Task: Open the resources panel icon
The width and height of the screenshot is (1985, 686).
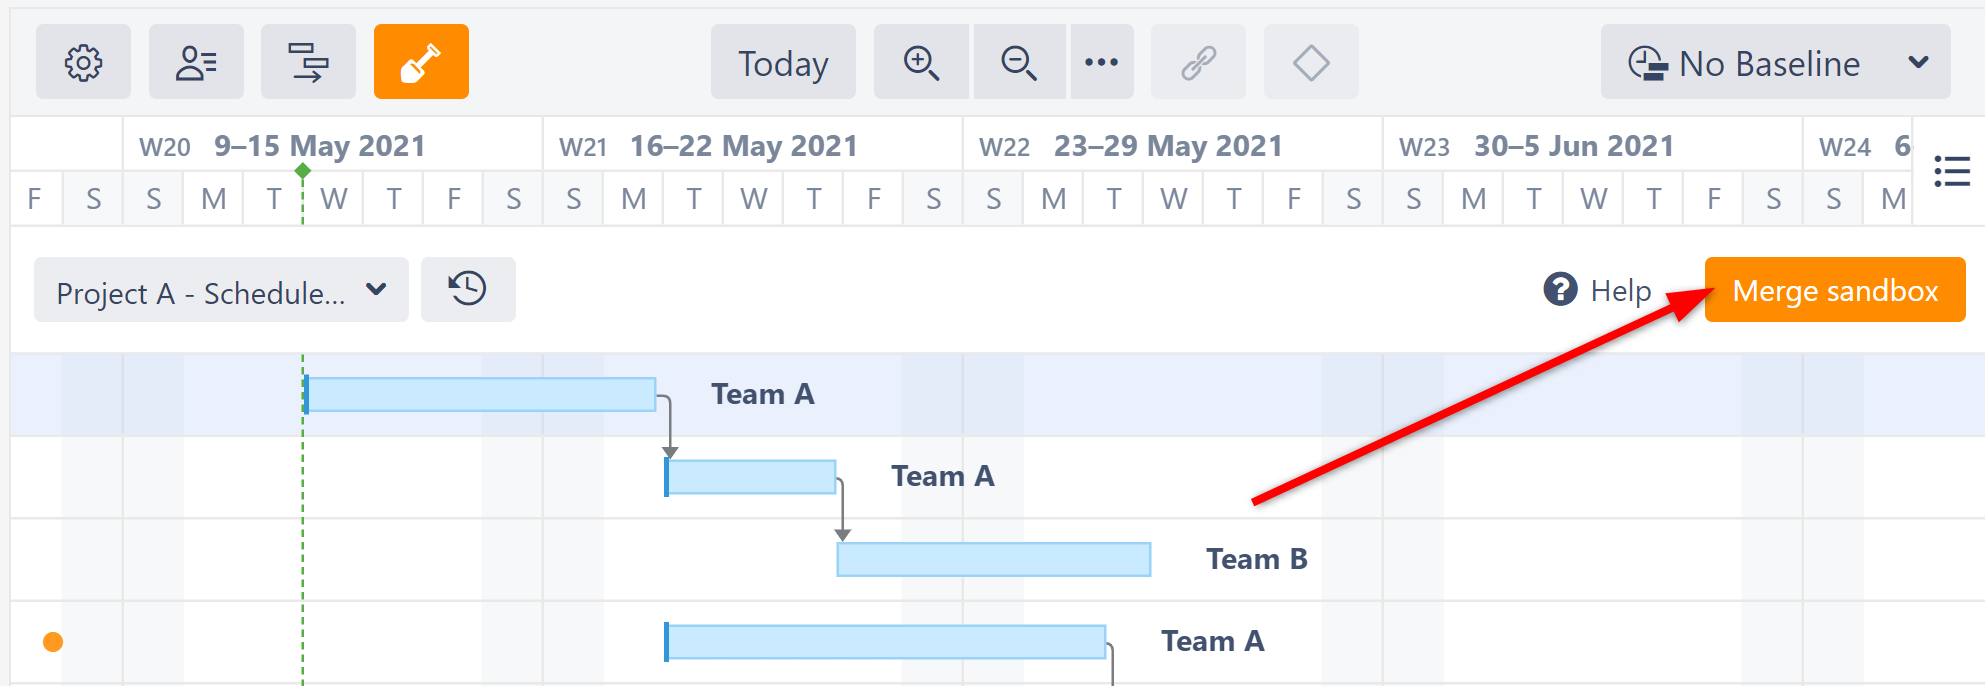Action: click(196, 62)
